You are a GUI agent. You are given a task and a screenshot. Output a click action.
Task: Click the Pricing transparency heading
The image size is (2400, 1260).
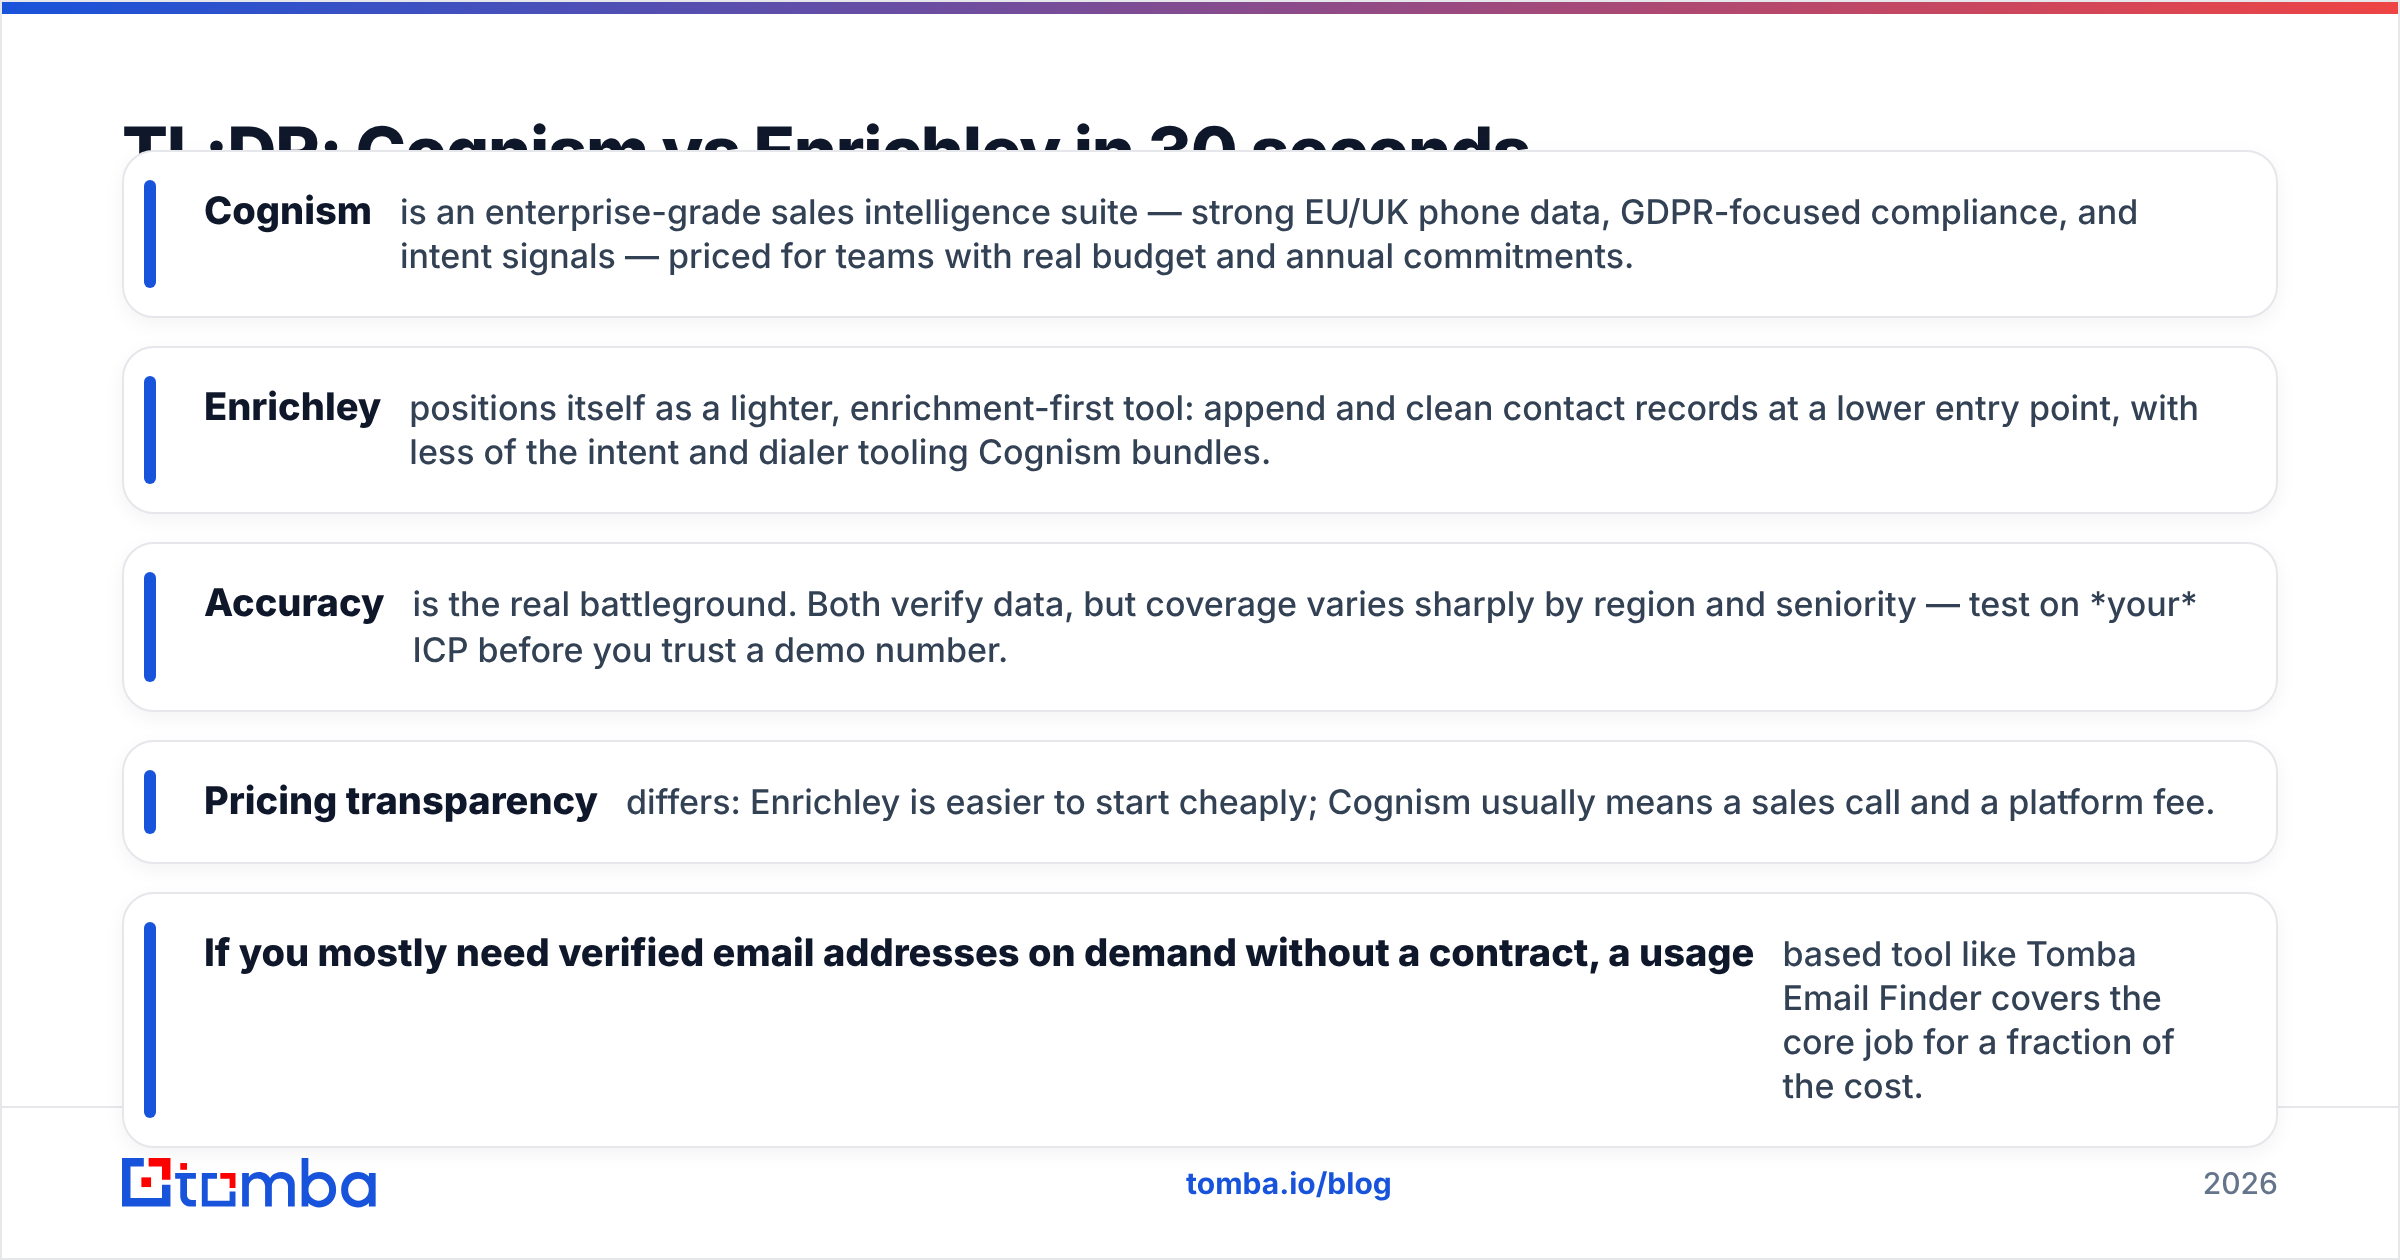[x=400, y=802]
